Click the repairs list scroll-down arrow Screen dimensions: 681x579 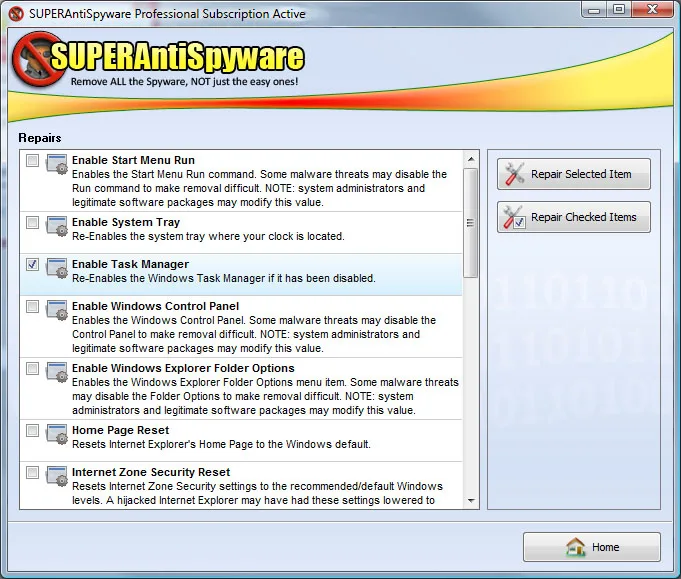[471, 501]
